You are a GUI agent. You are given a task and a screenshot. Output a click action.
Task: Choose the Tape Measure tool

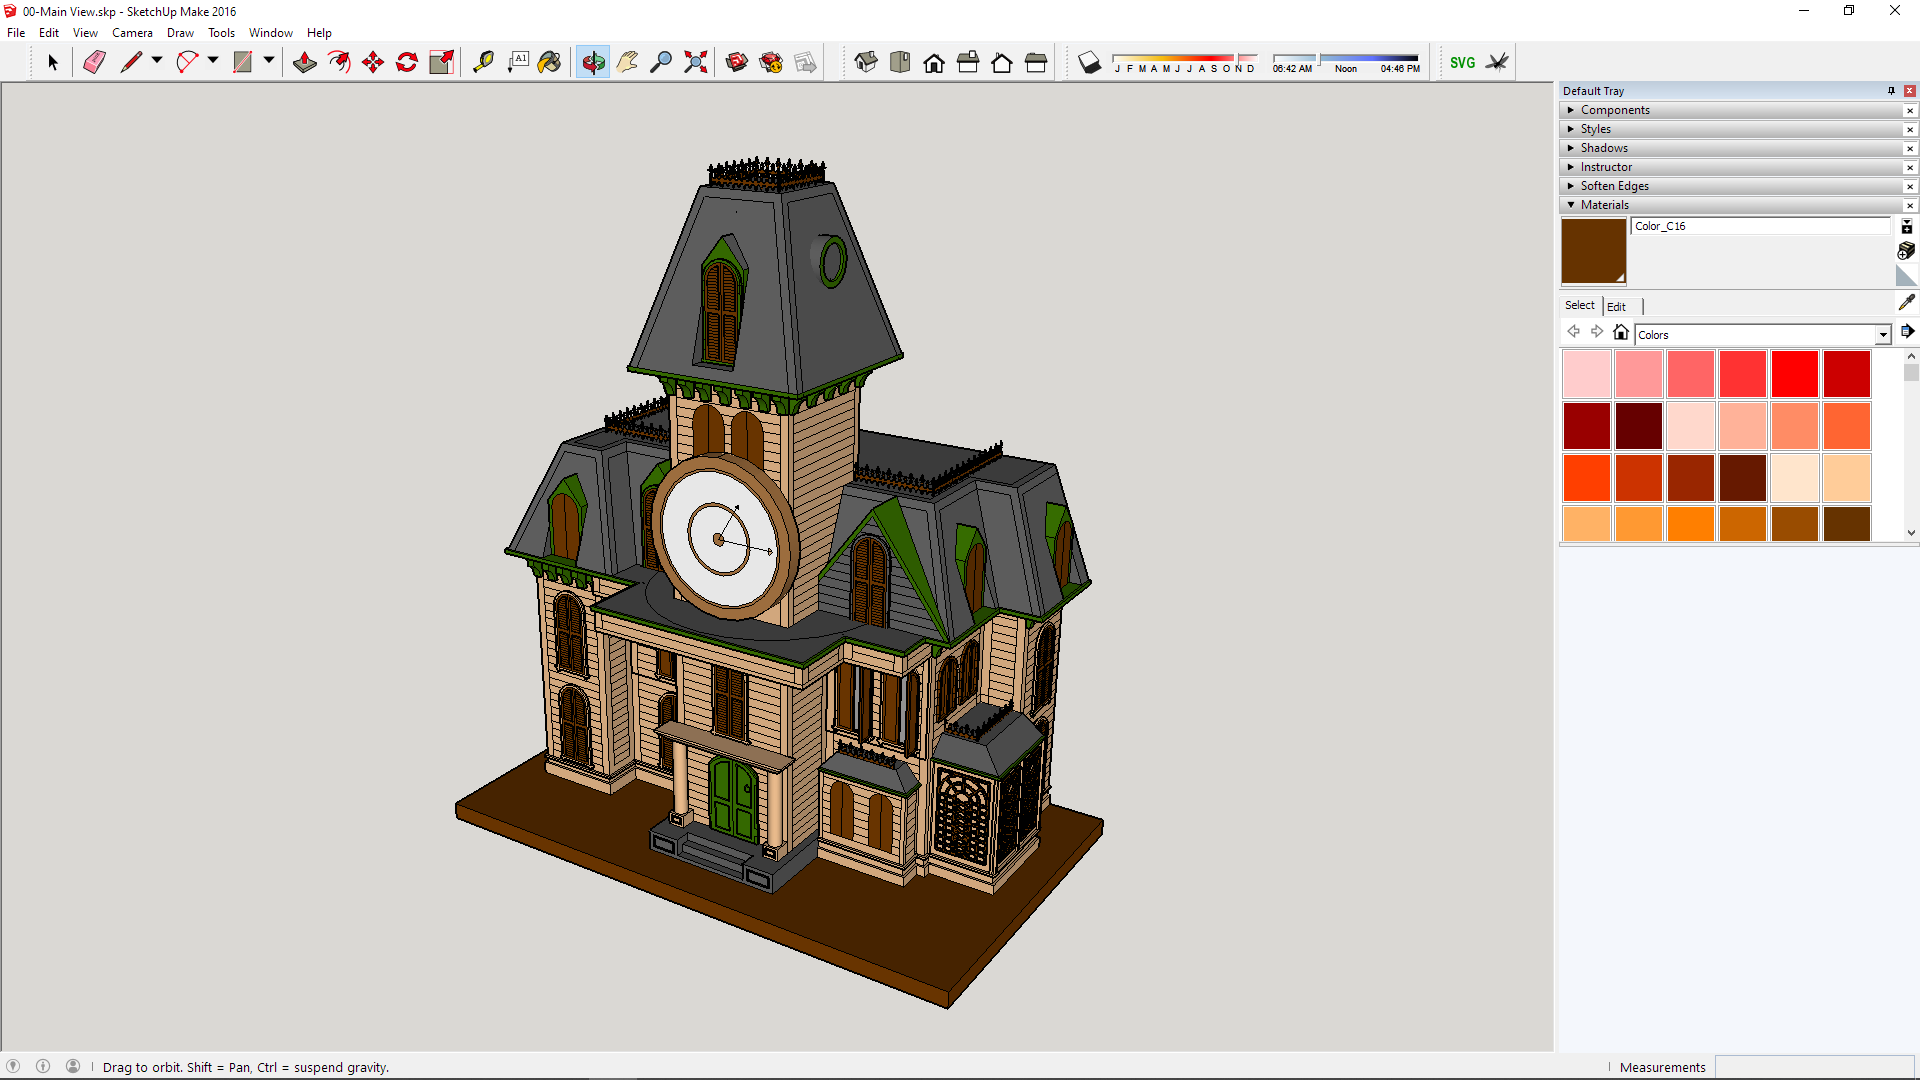483,62
